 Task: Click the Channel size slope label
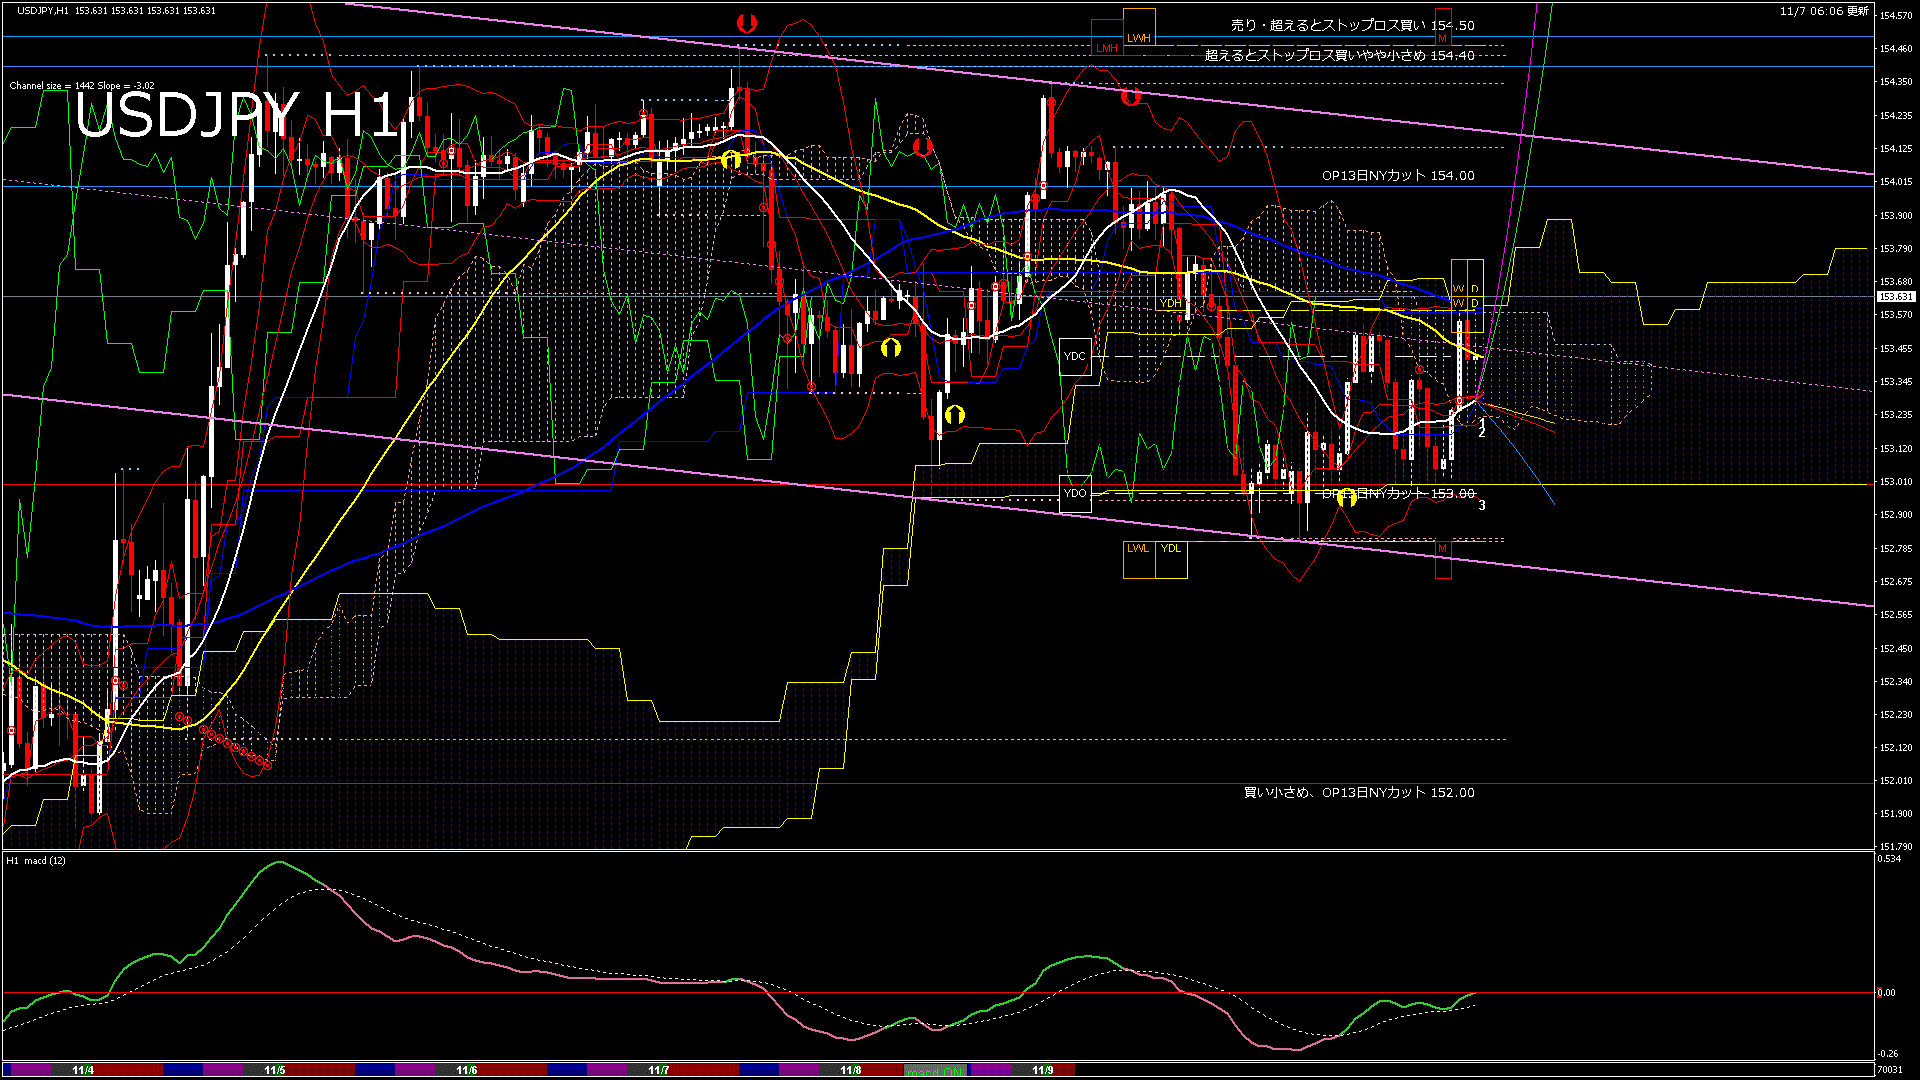pos(82,86)
